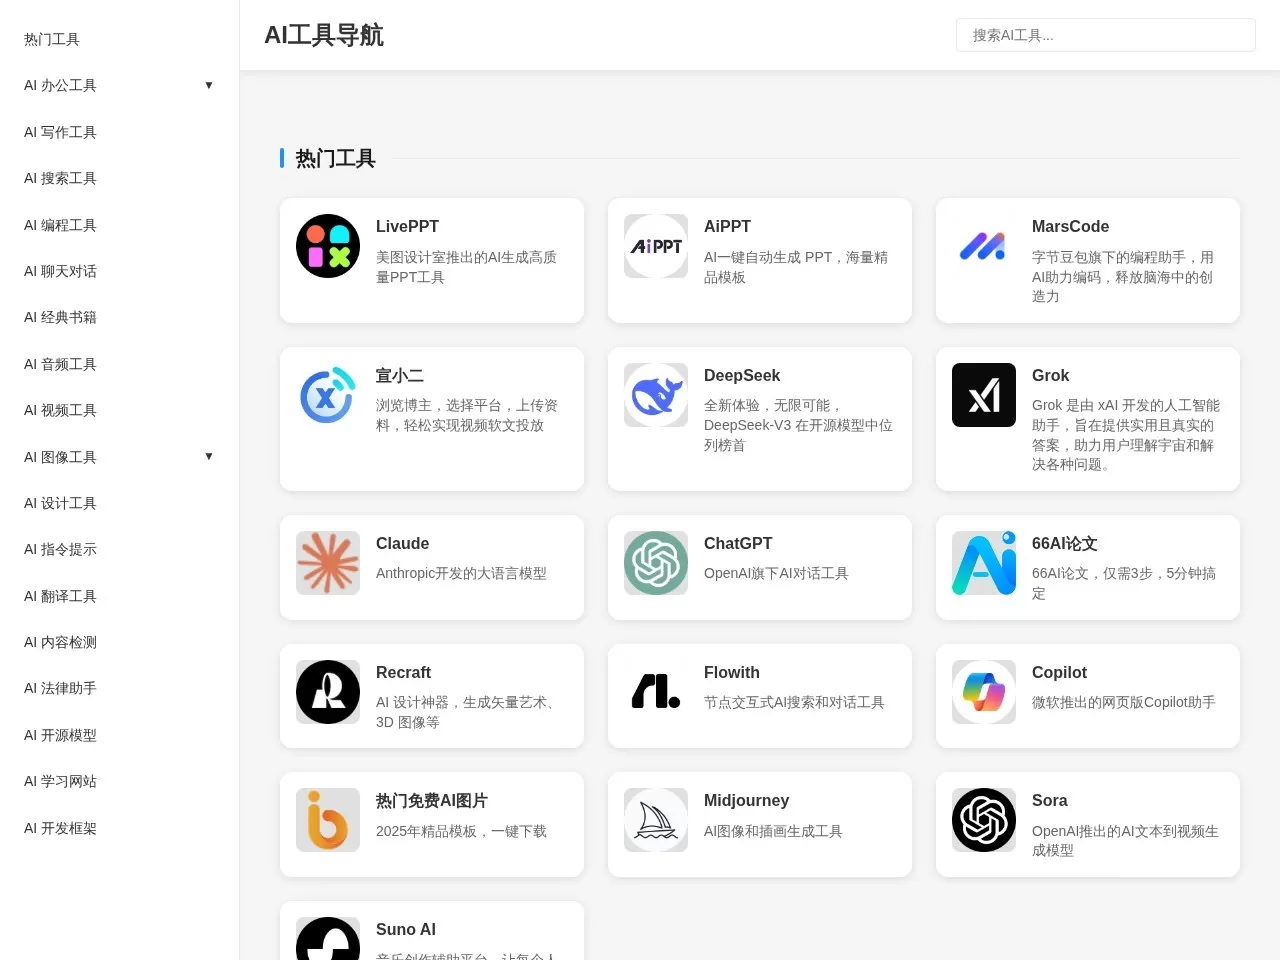Image resolution: width=1280 pixels, height=960 pixels.
Task: Open the Copilot title link
Action: coord(1059,673)
